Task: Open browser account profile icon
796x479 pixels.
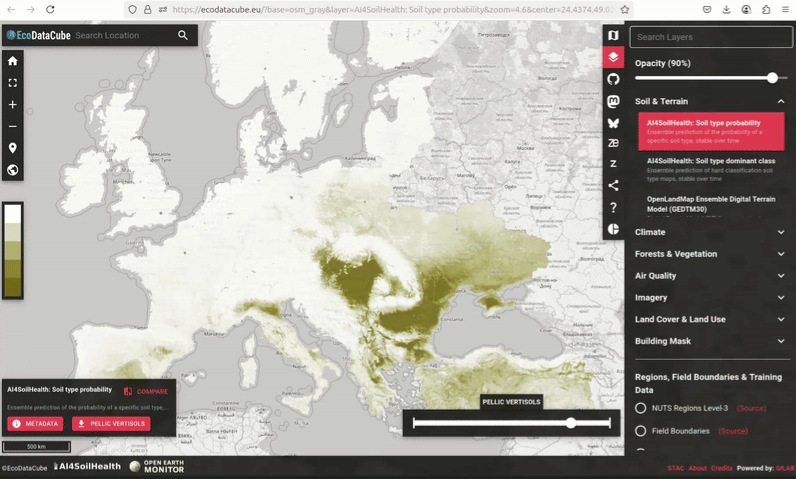Action: click(x=746, y=9)
